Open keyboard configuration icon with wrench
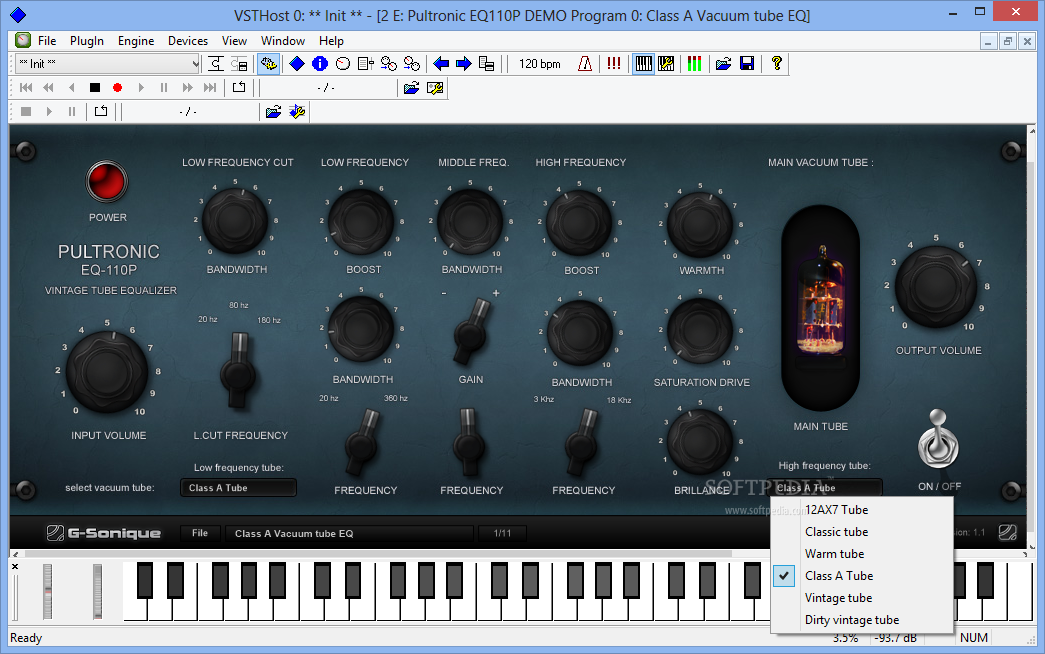 (666, 64)
